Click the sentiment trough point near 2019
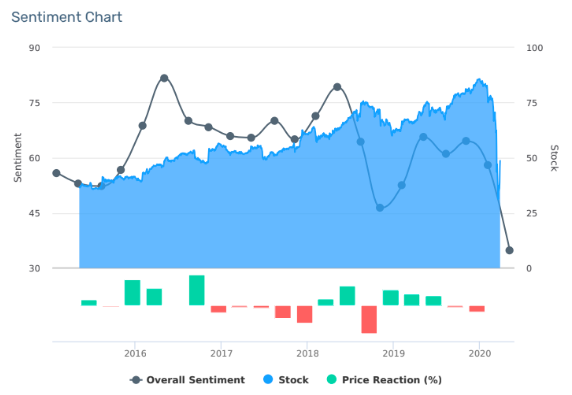This screenshot has height=395, width=572. (380, 208)
